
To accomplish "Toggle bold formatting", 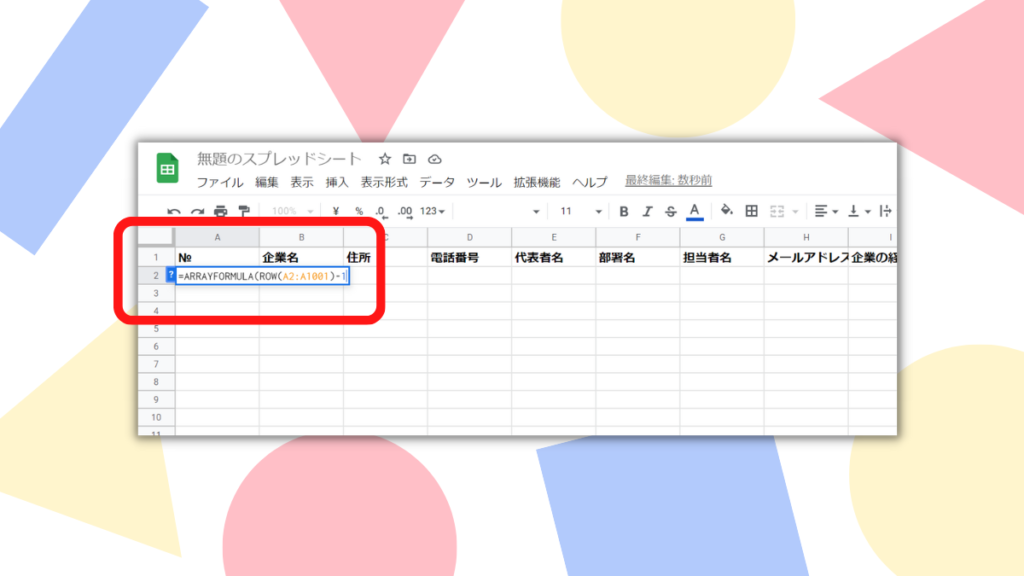I will [x=624, y=211].
